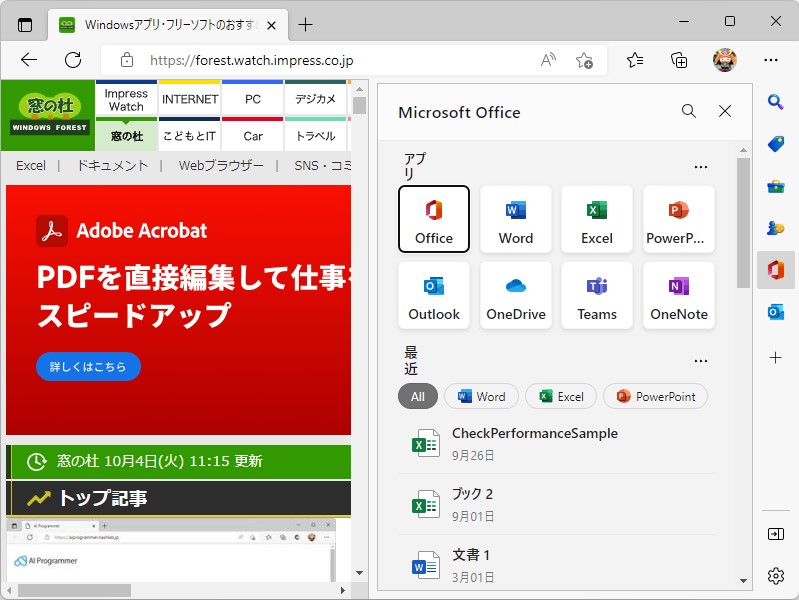Open the PowerPoint app tile

coord(678,219)
